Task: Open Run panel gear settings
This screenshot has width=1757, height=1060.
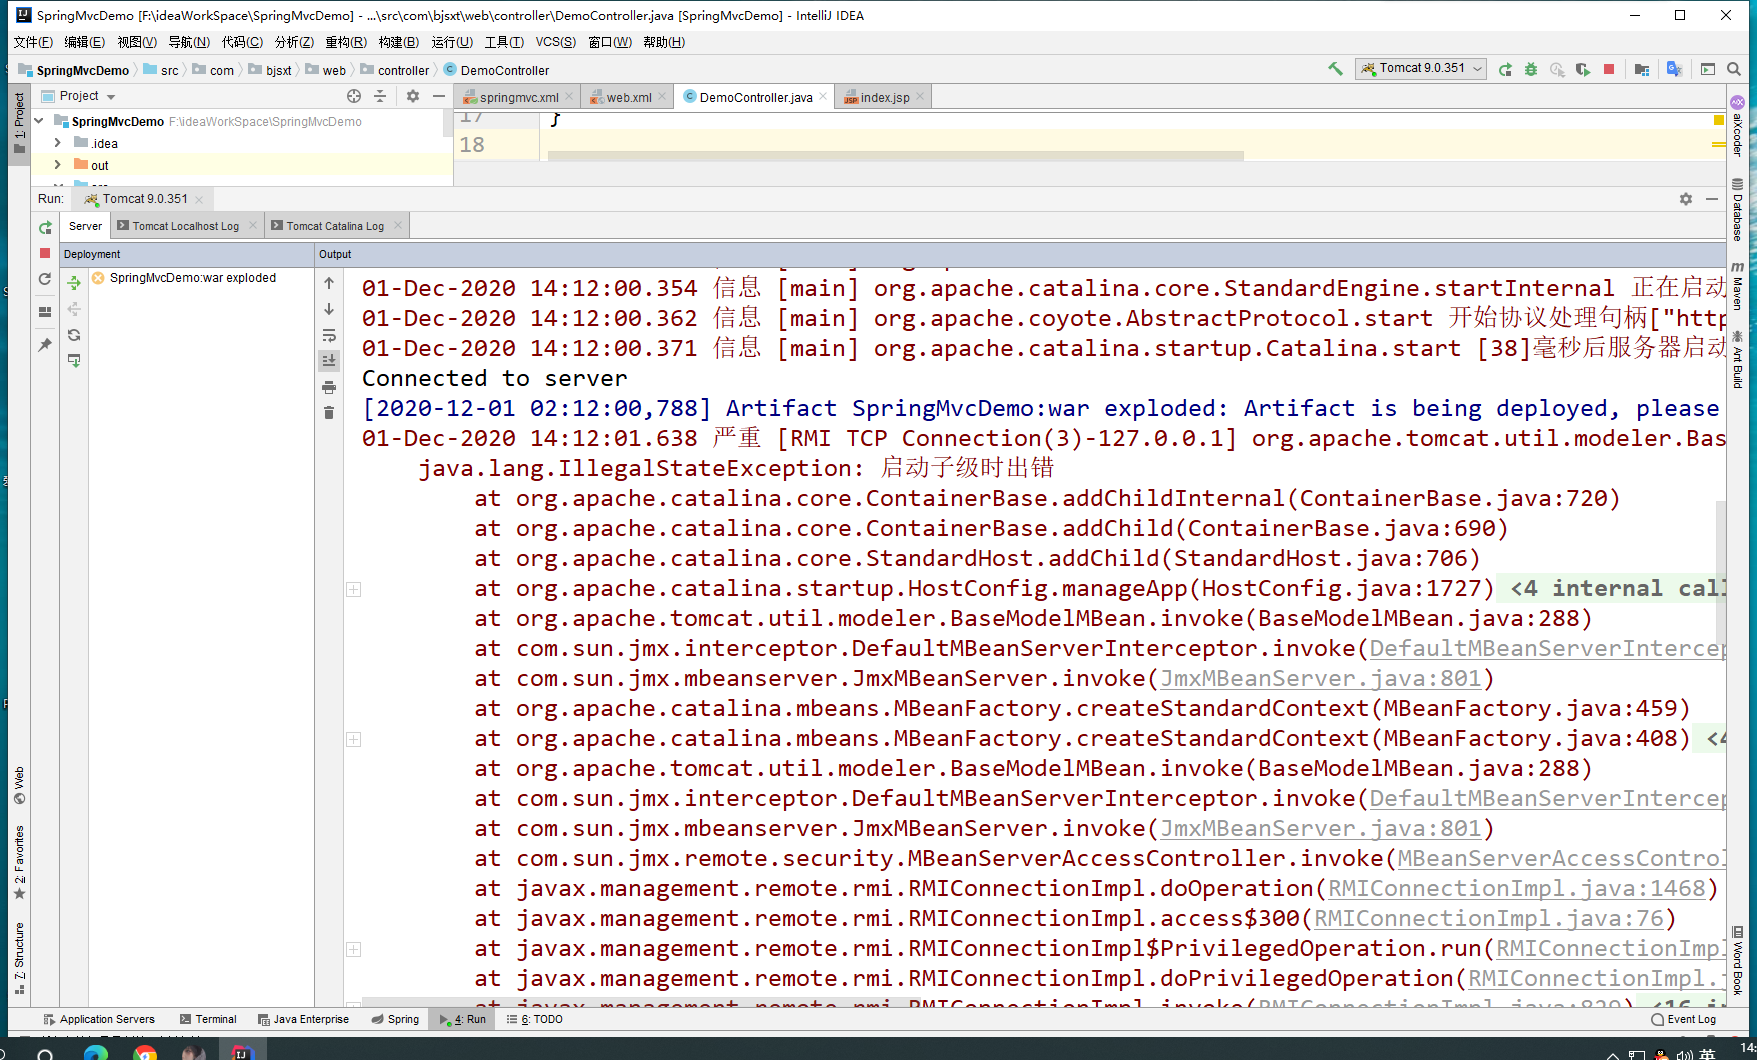Action: [1686, 199]
